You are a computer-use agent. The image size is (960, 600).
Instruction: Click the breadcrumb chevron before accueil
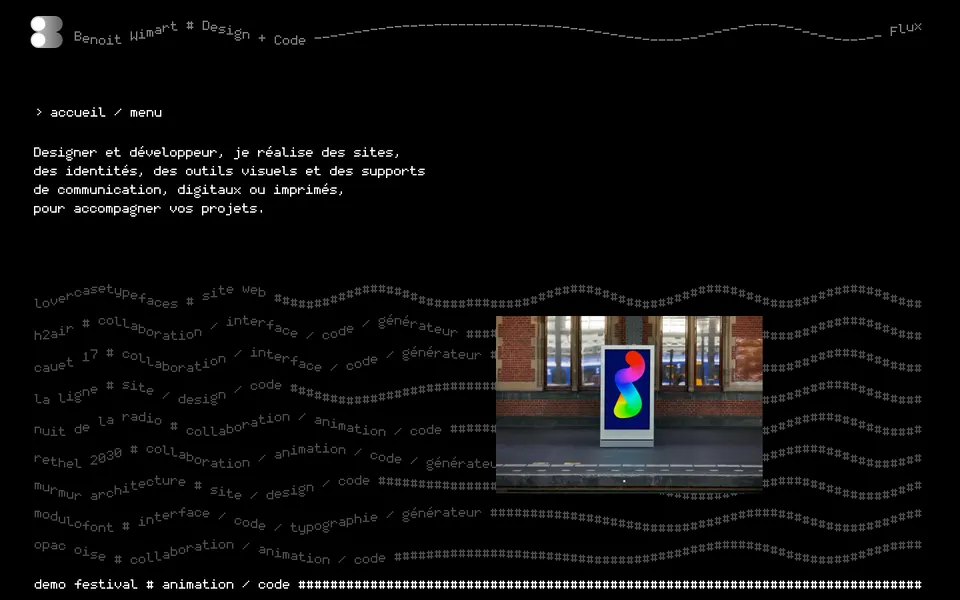(x=39, y=112)
